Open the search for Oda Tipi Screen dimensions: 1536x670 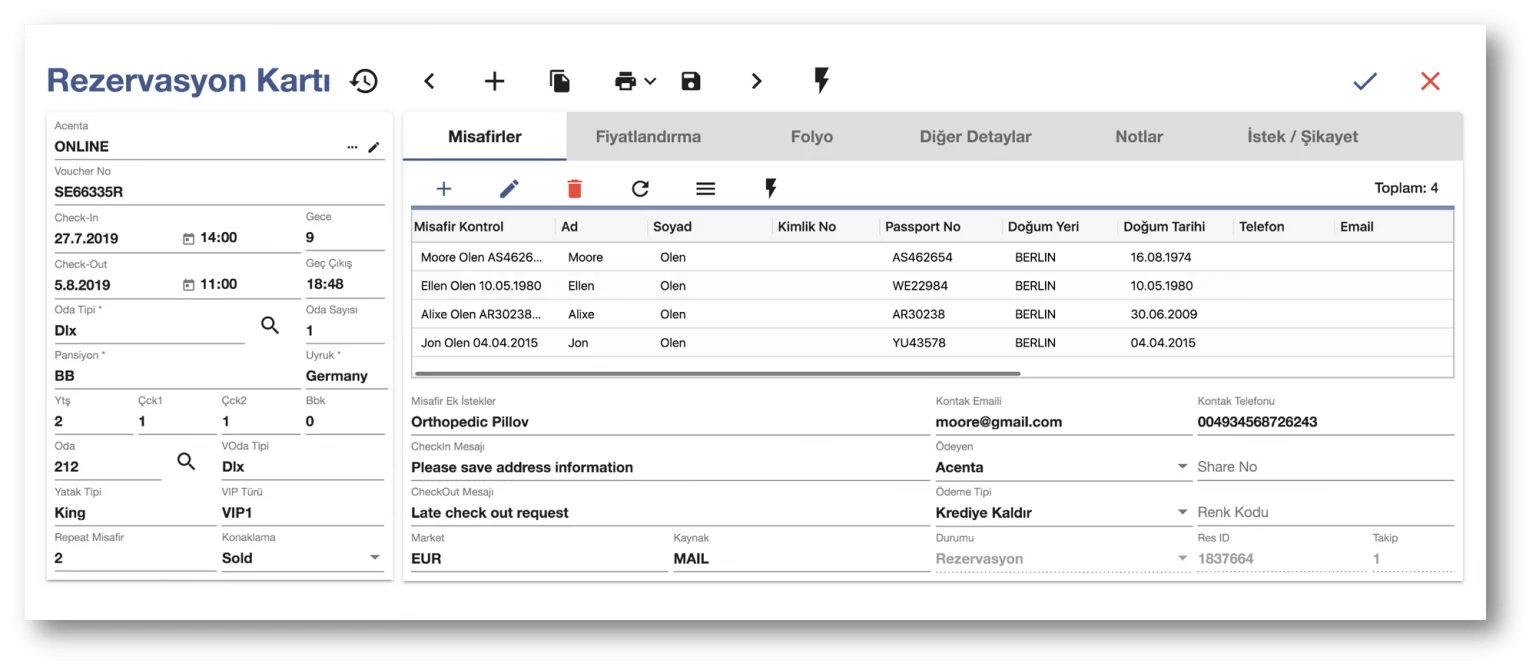point(270,325)
